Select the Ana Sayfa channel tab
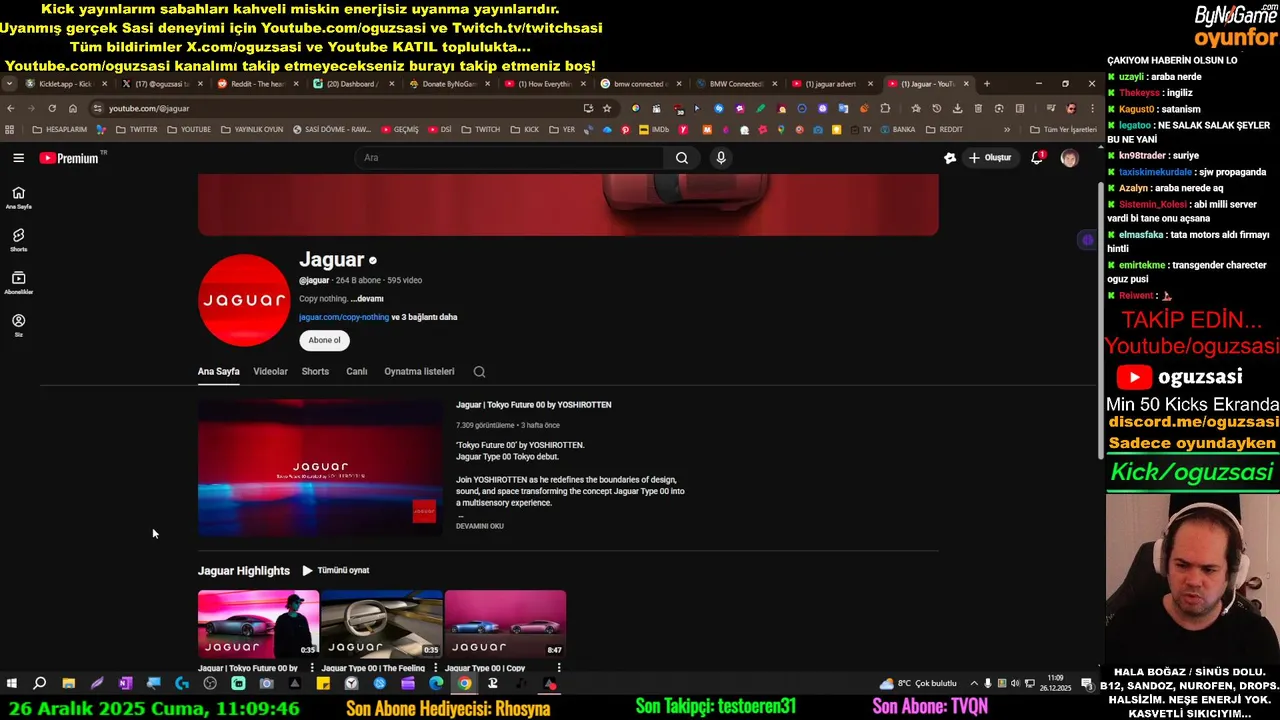This screenshot has width=1280, height=720. click(218, 372)
